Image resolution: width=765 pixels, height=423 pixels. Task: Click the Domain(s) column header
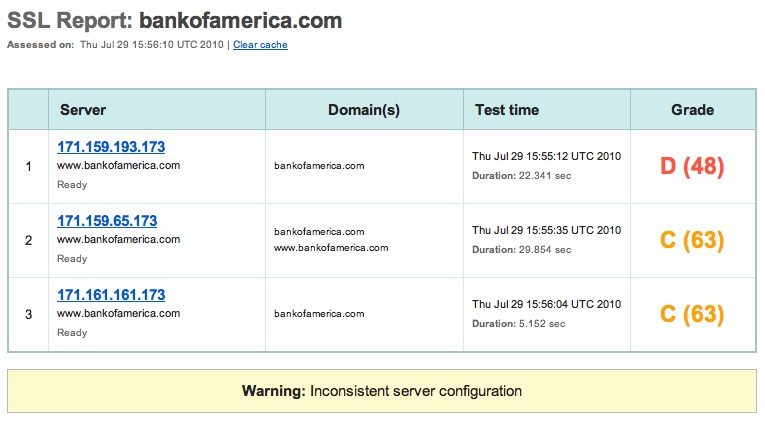(x=364, y=110)
